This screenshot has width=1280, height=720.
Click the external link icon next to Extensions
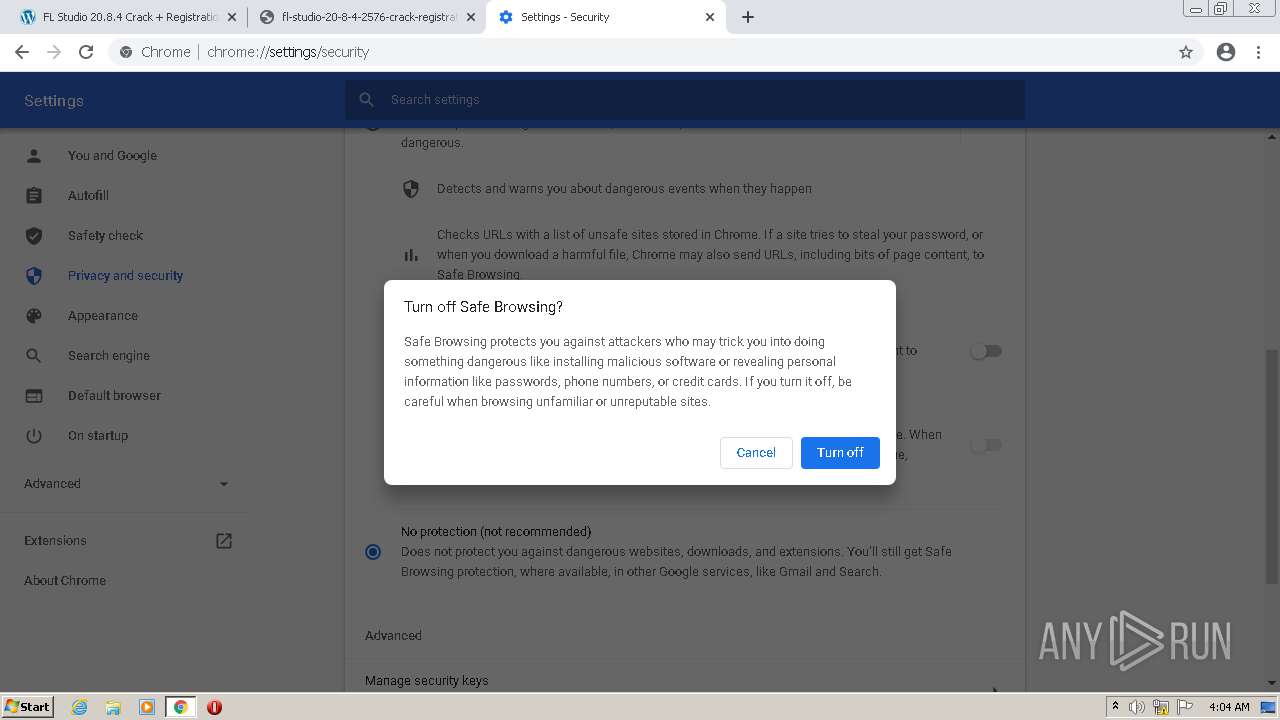click(x=224, y=541)
